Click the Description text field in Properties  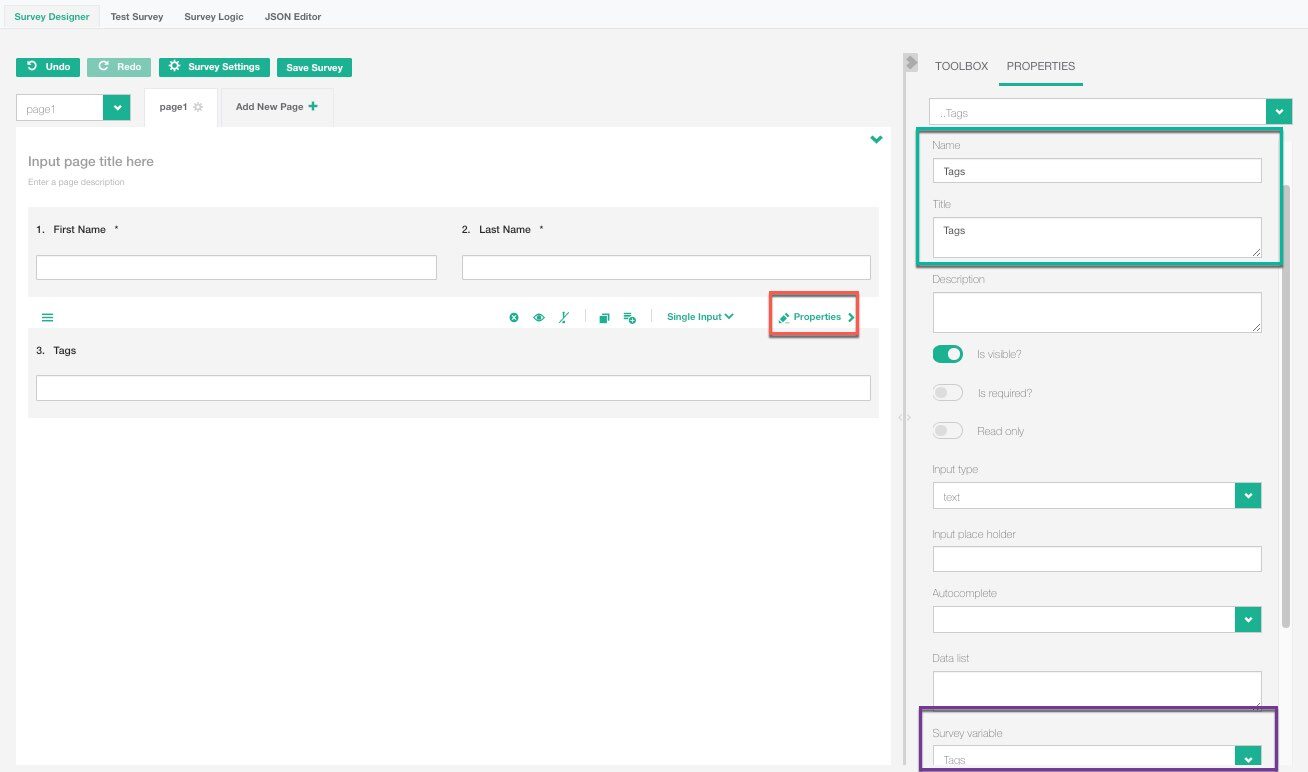(1096, 312)
